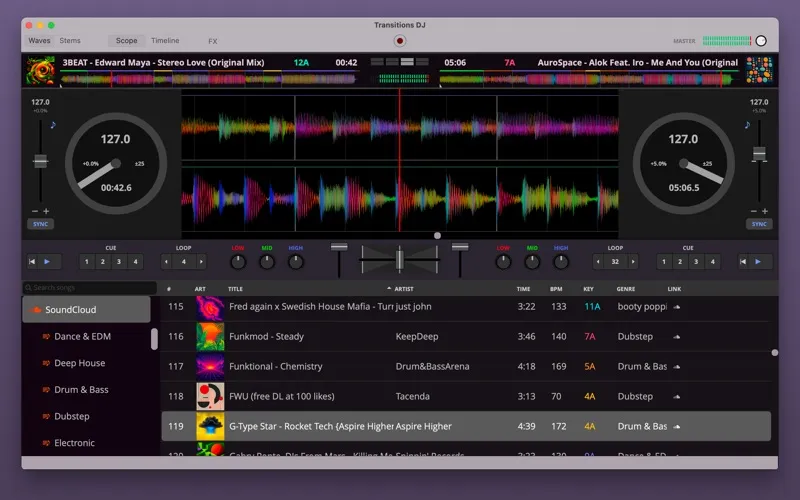Play the right deck track

[x=758, y=262]
